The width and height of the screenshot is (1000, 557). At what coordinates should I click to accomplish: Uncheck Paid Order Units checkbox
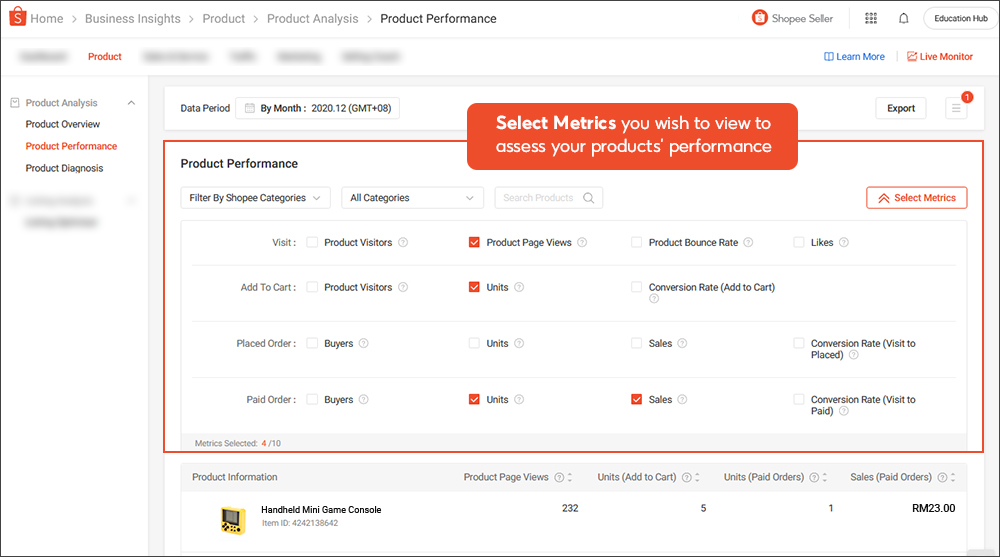tap(474, 399)
